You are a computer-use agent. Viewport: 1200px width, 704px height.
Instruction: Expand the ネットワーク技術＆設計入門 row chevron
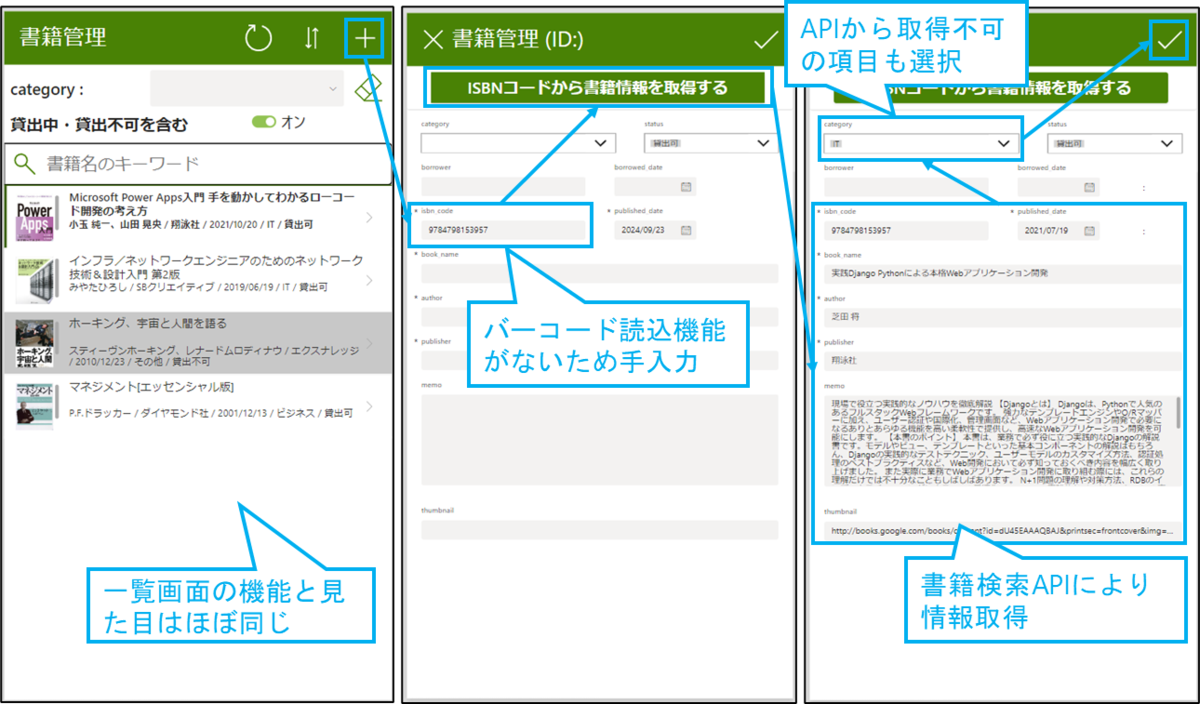pyautogui.click(x=369, y=280)
